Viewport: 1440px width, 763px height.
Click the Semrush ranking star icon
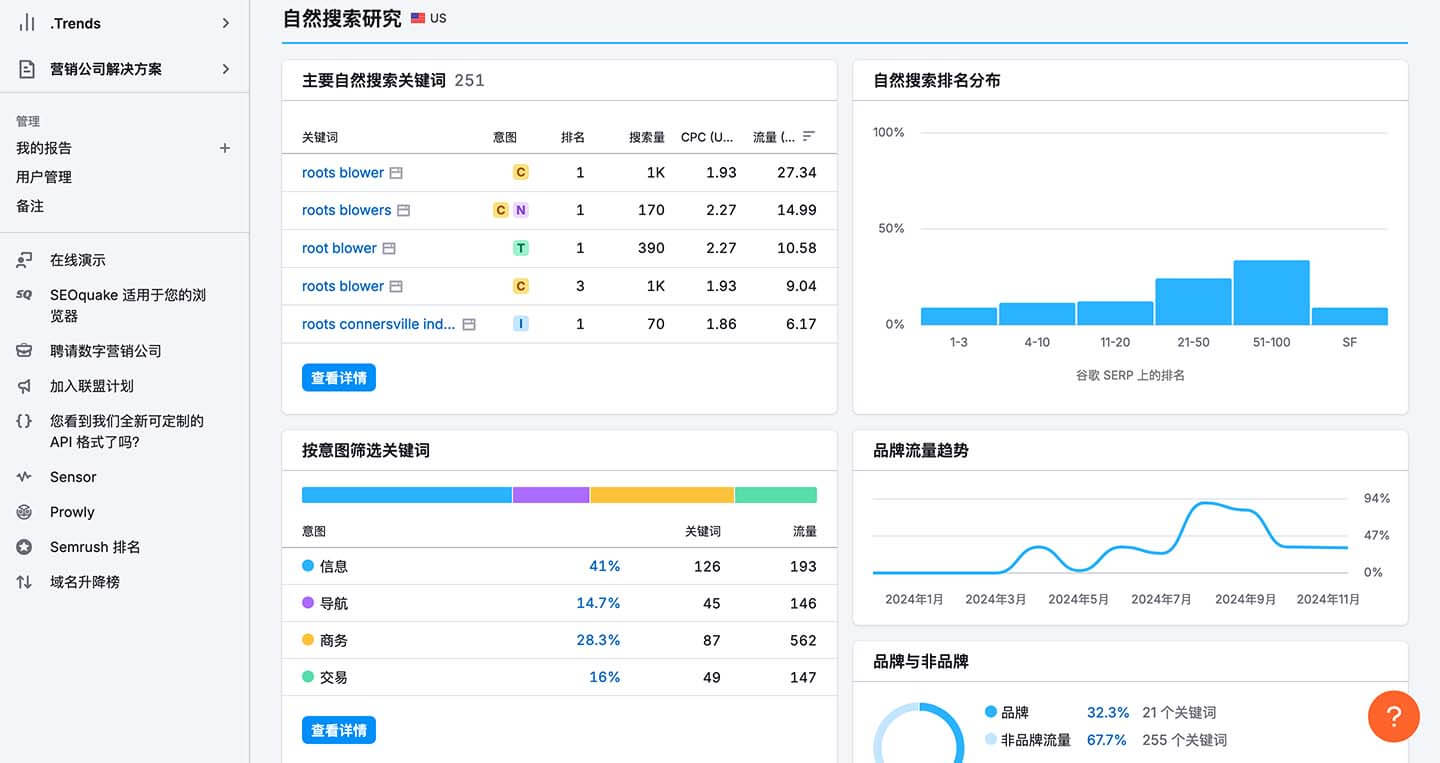point(24,547)
